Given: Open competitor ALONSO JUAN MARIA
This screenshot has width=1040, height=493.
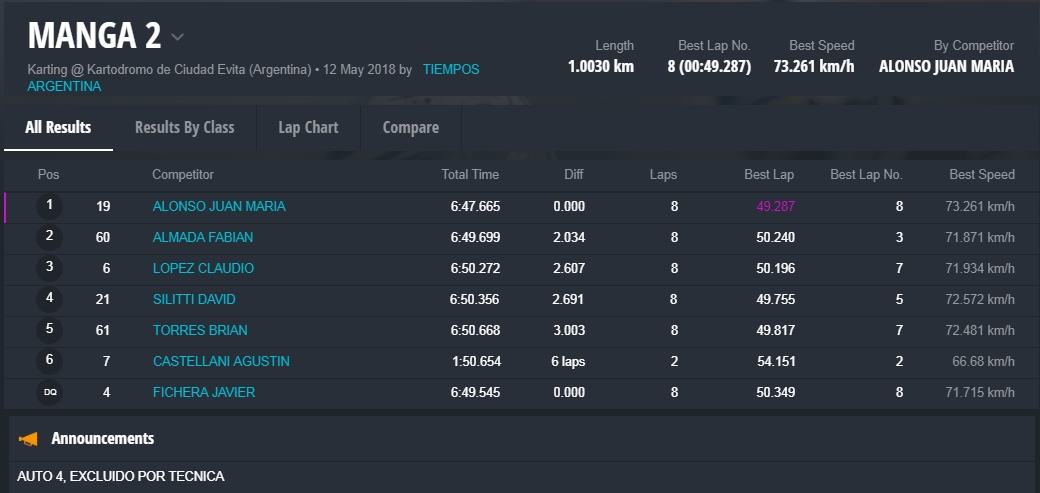Looking at the screenshot, I should coord(219,206).
